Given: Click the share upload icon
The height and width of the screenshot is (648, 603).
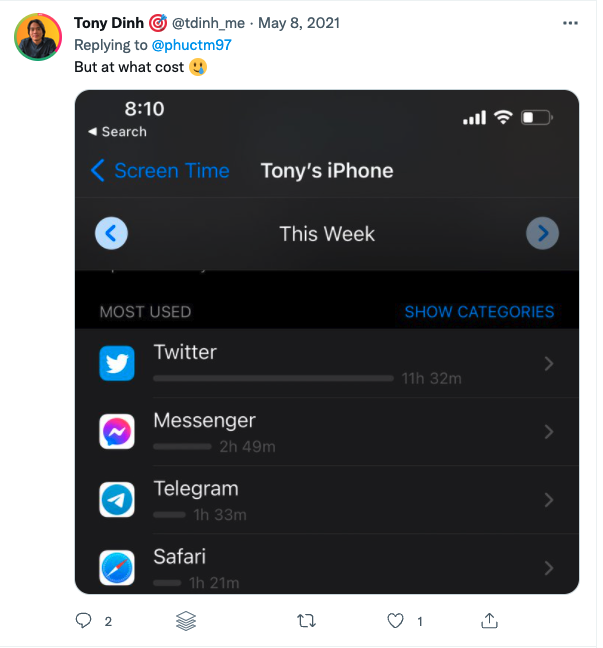Looking at the screenshot, I should (490, 621).
